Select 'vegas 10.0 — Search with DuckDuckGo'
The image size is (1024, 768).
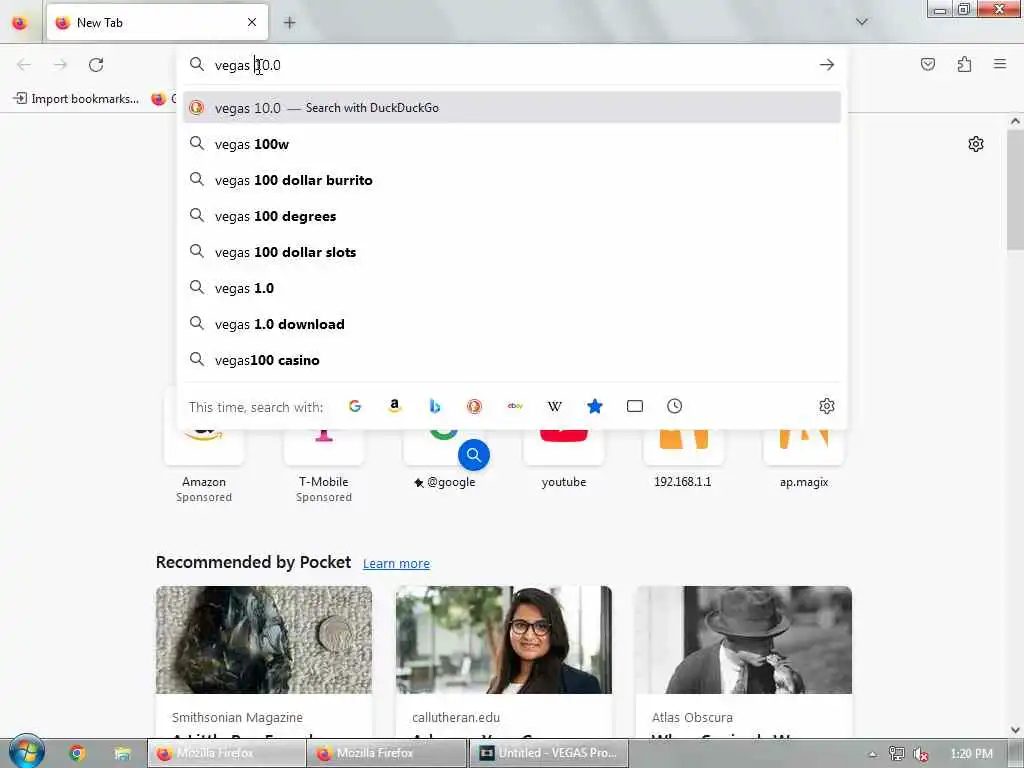coord(512,108)
